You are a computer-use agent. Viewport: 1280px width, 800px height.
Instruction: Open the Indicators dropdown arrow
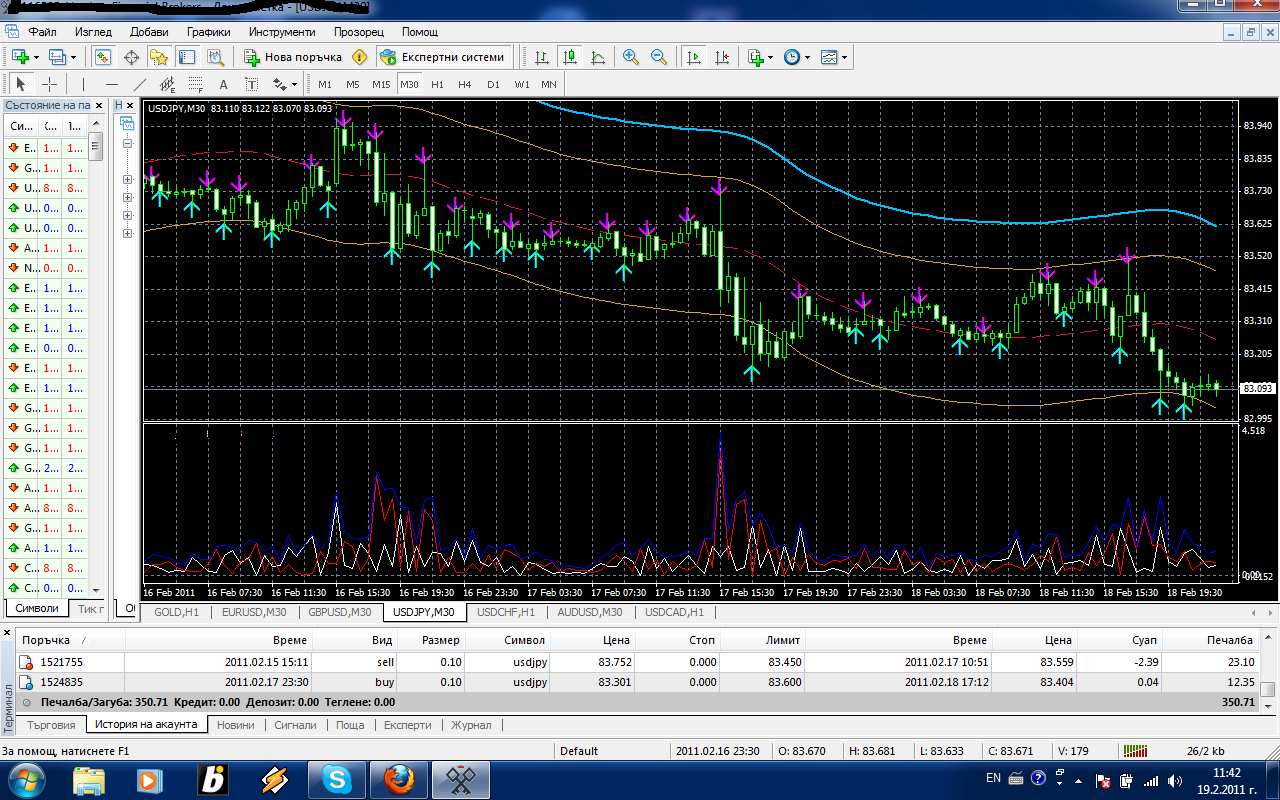pos(771,57)
